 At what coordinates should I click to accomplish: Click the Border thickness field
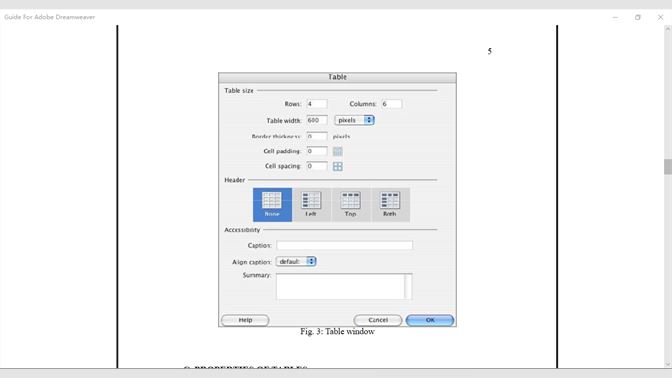(x=317, y=136)
